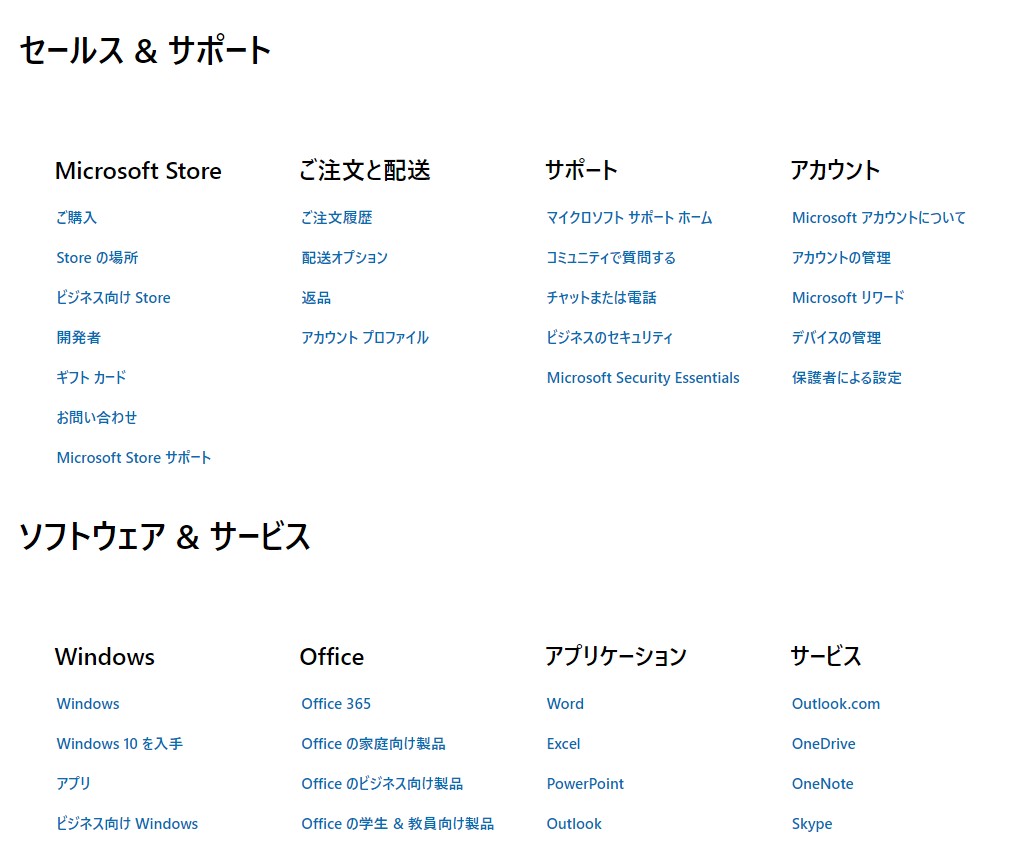Open マイクロソフト サポート ホーム link
The width and height of the screenshot is (1015, 855).
[x=629, y=217]
